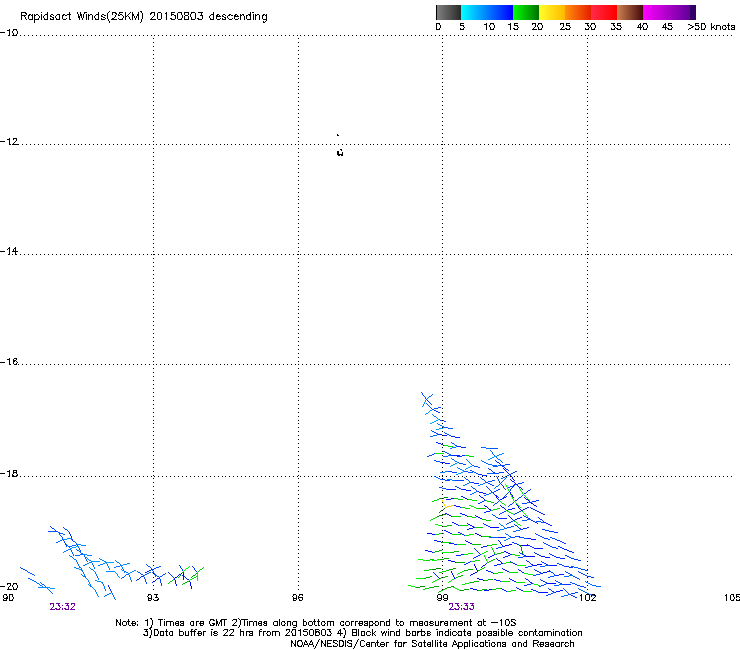Click the yellow 20-25 knots color segment

[552, 12]
